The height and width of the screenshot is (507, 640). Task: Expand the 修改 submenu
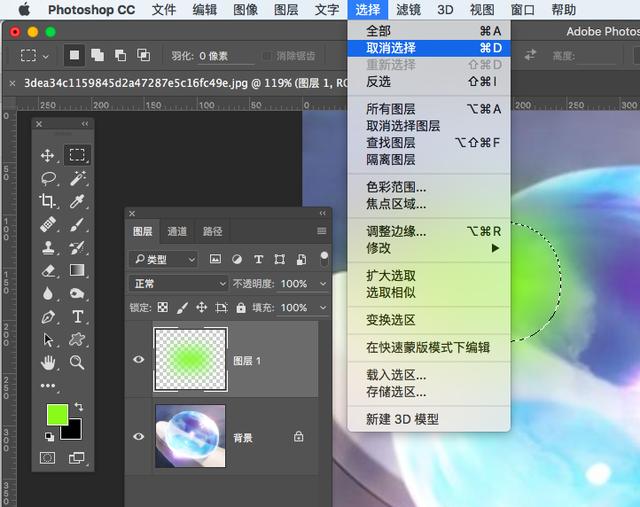429,248
